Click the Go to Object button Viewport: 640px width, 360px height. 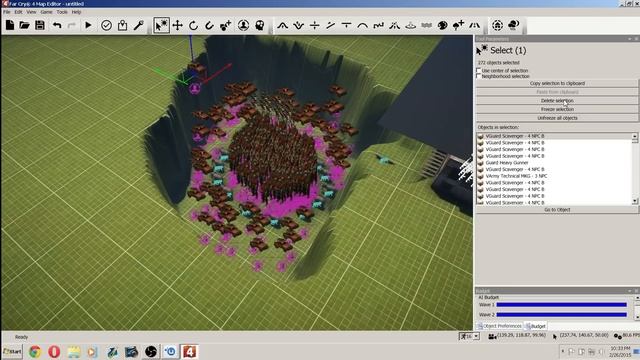[557, 210]
